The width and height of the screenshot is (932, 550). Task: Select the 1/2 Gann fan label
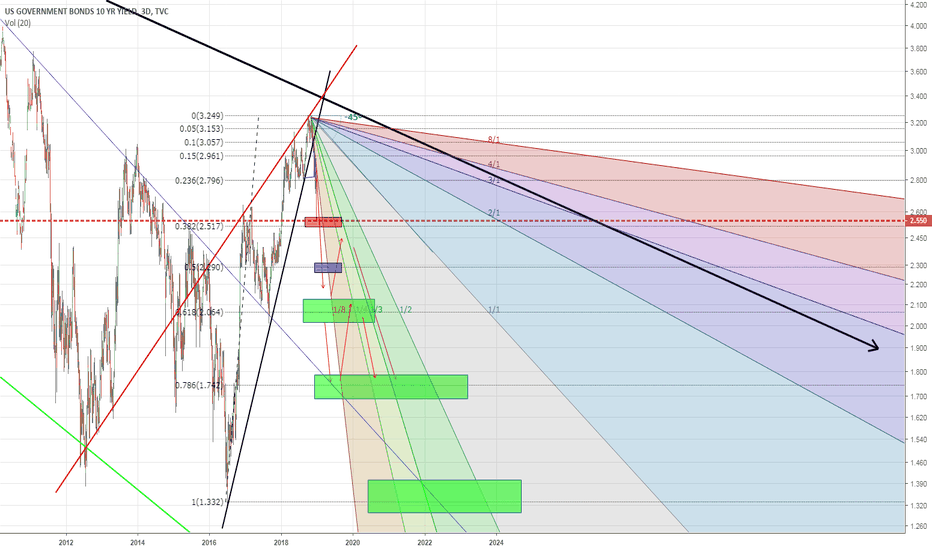405,310
